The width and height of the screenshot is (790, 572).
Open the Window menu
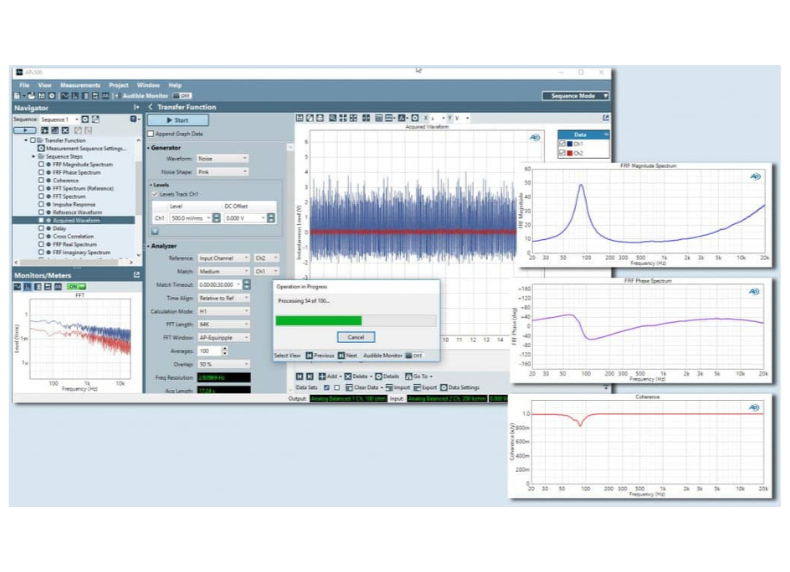click(x=148, y=85)
